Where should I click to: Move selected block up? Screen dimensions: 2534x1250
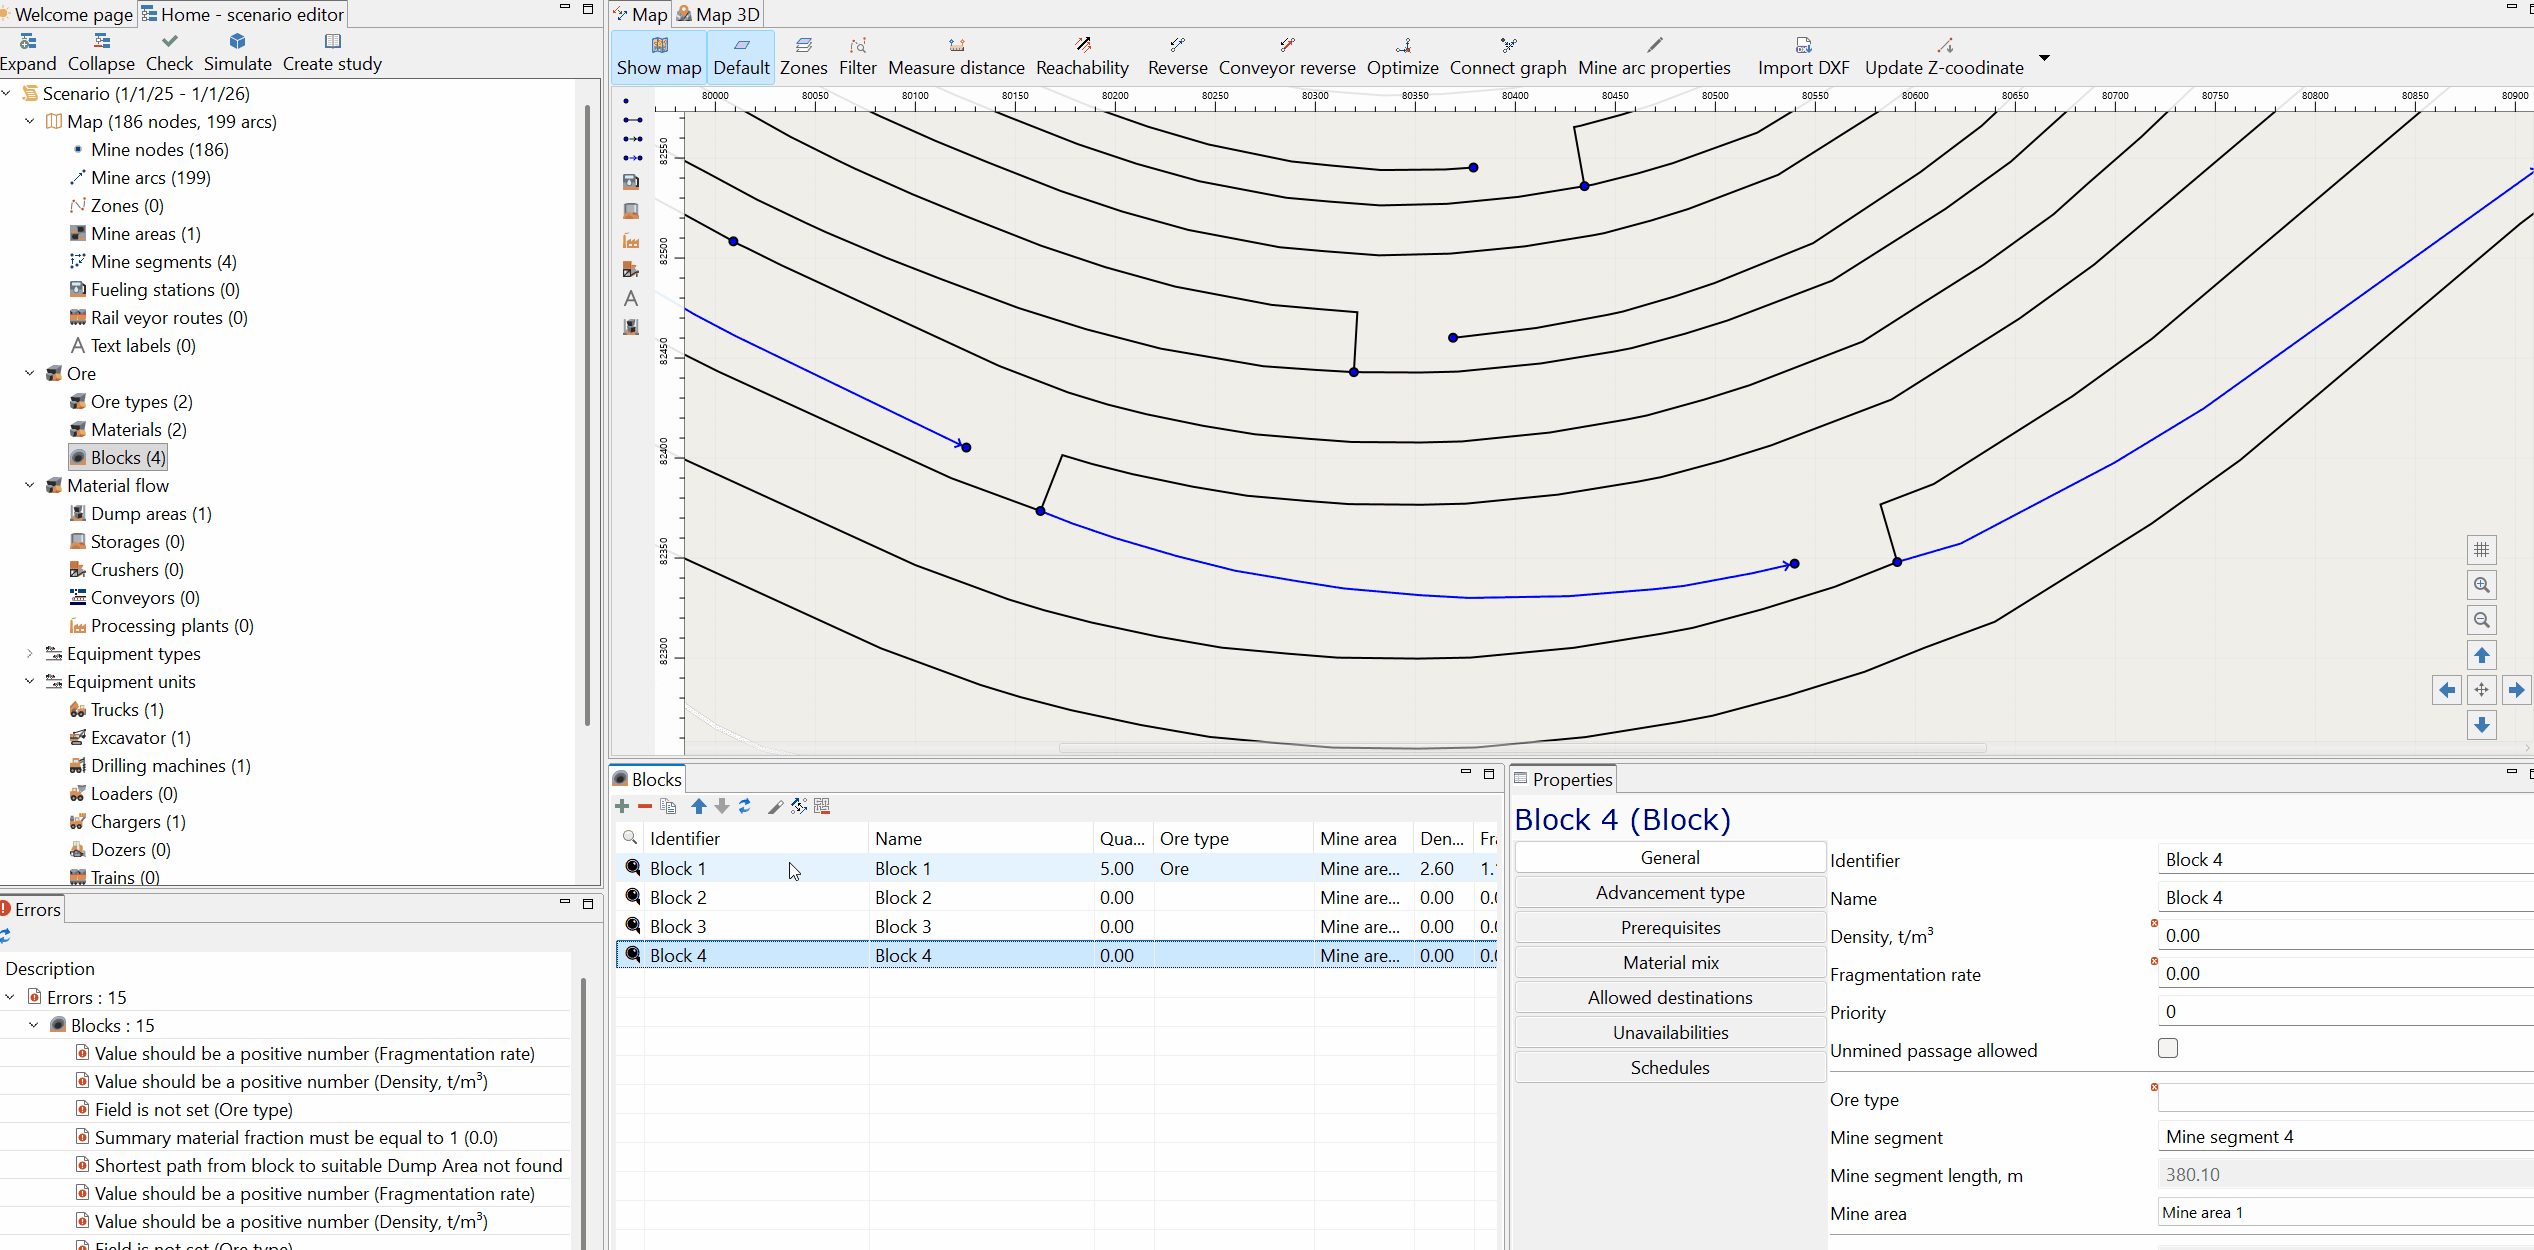[699, 806]
